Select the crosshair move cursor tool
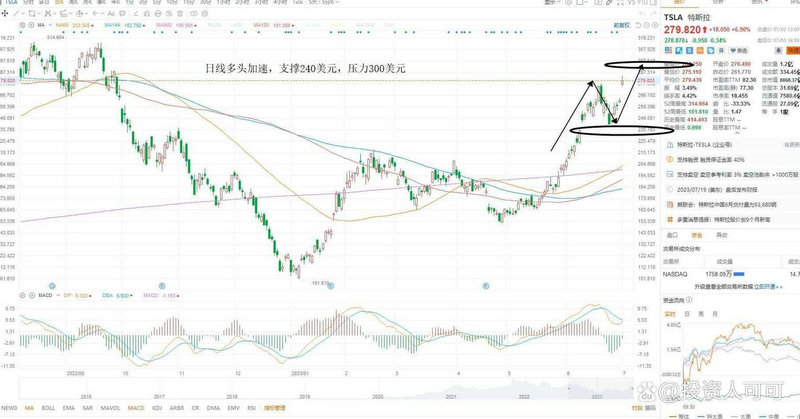The height and width of the screenshot is (419, 800). (5, 13)
